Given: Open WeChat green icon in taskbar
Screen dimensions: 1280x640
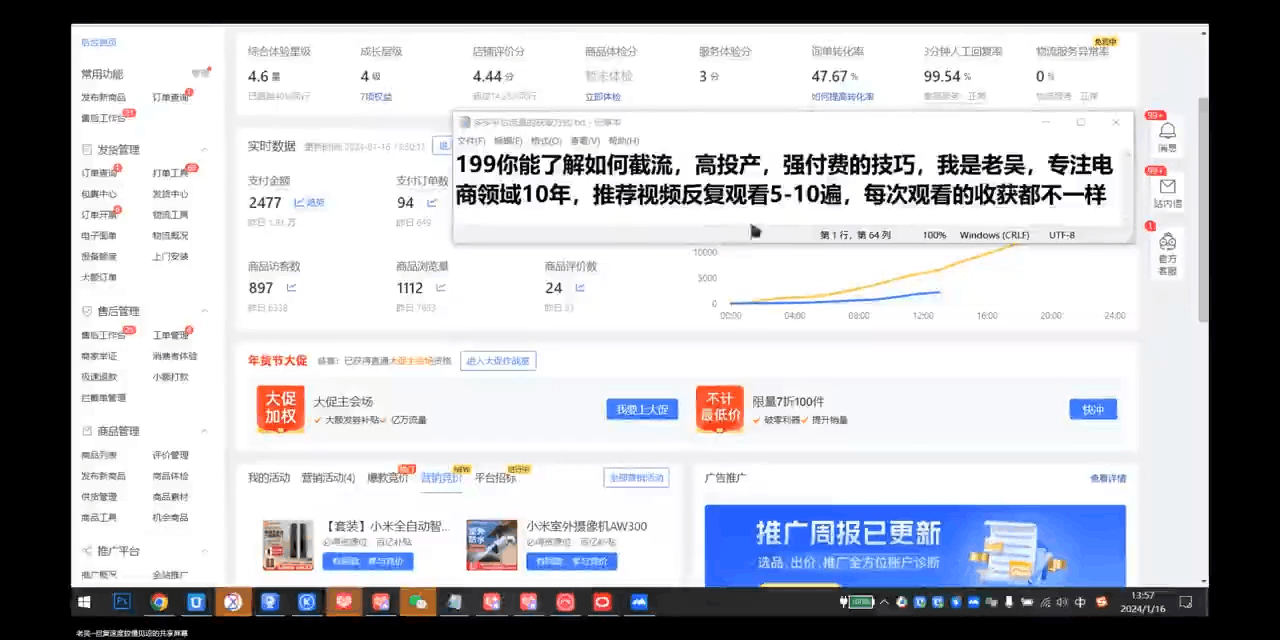Looking at the screenshot, I should click(418, 602).
